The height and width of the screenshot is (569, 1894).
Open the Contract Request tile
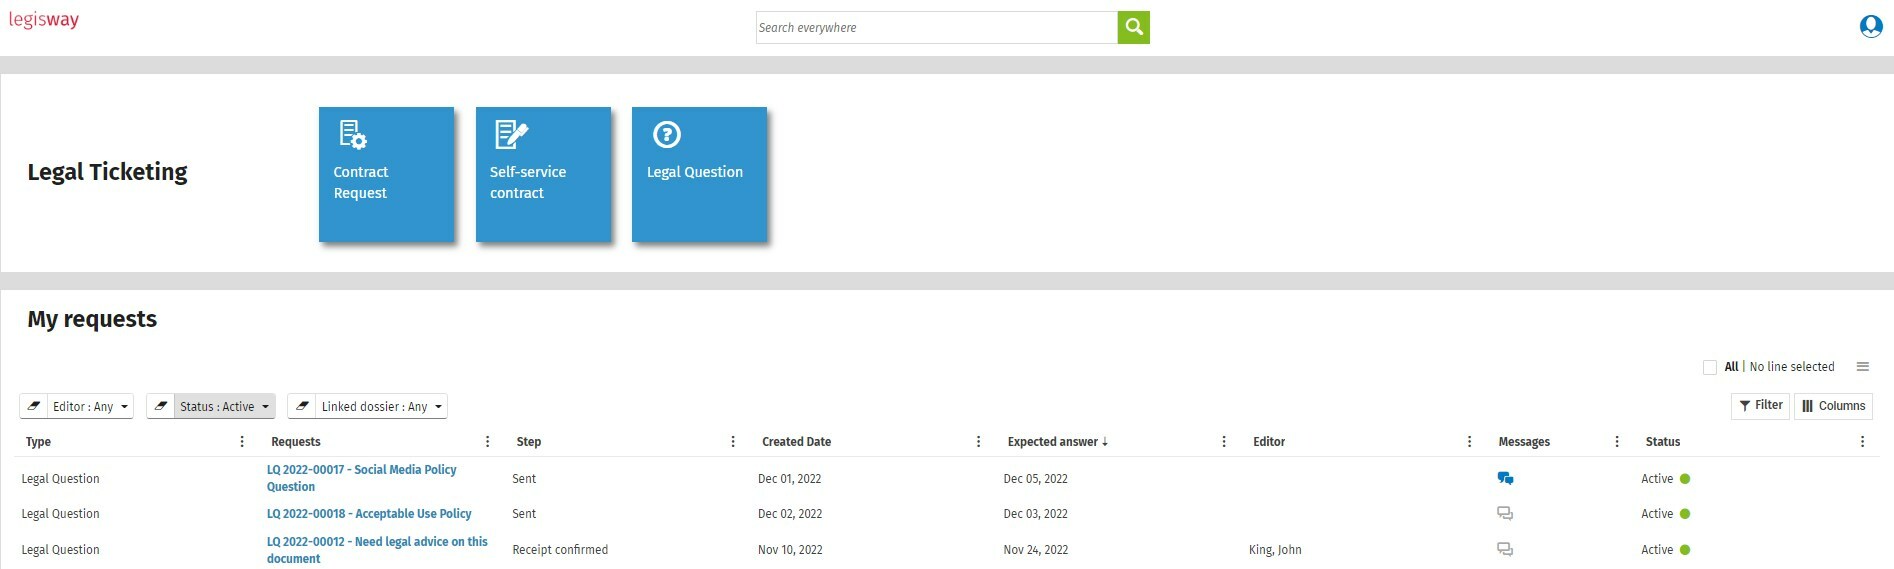(x=386, y=174)
